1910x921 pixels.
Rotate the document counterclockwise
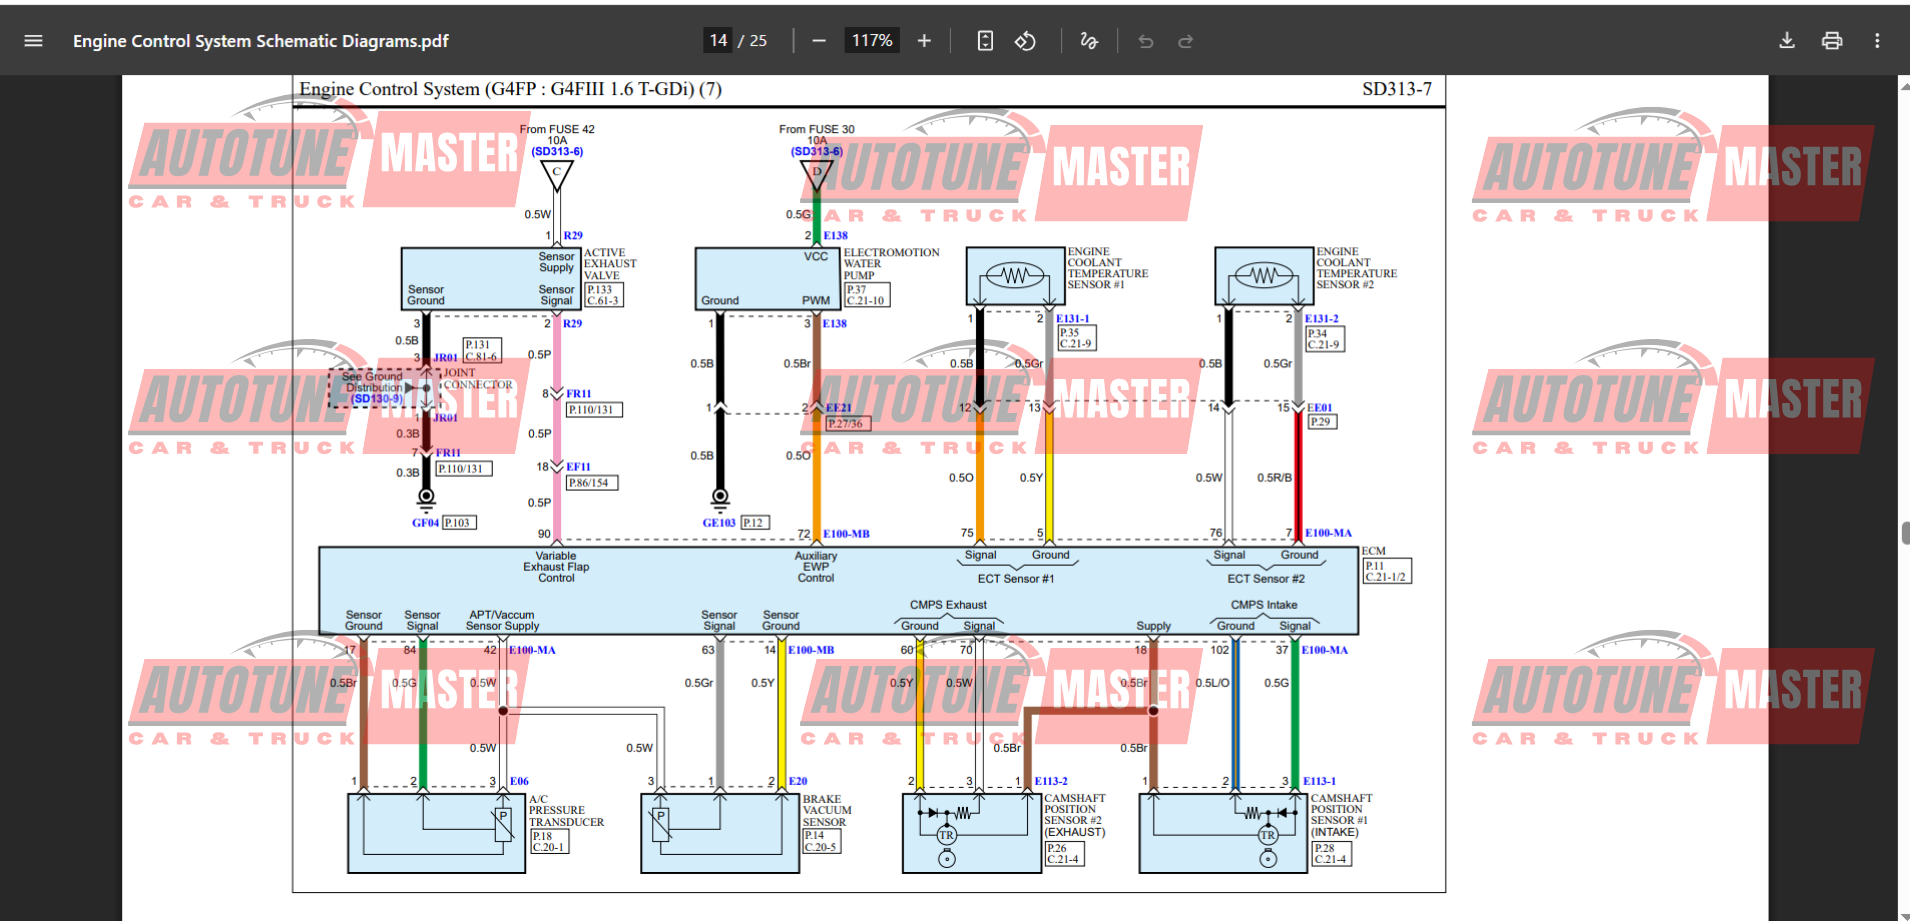(x=1025, y=41)
